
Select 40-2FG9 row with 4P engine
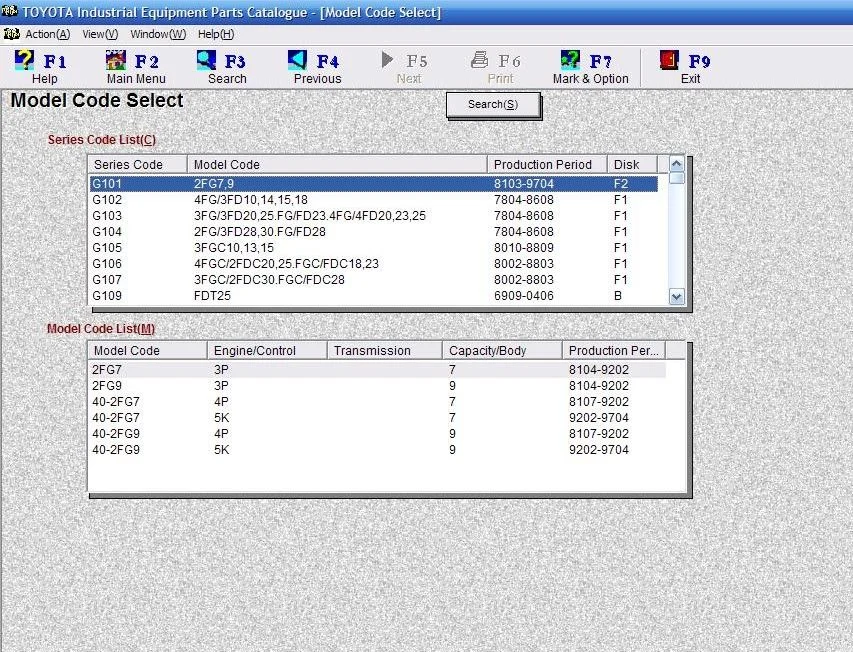(x=377, y=434)
